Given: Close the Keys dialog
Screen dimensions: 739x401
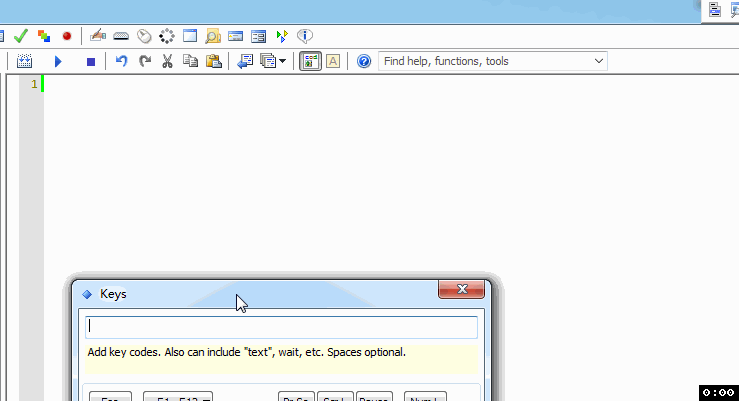Looking at the screenshot, I should pos(463,290).
